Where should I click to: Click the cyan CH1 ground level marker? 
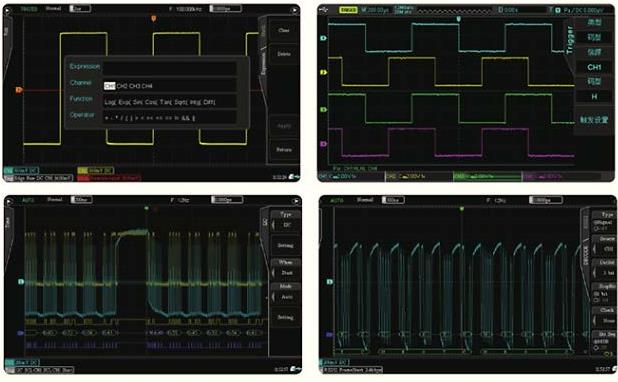[324, 38]
